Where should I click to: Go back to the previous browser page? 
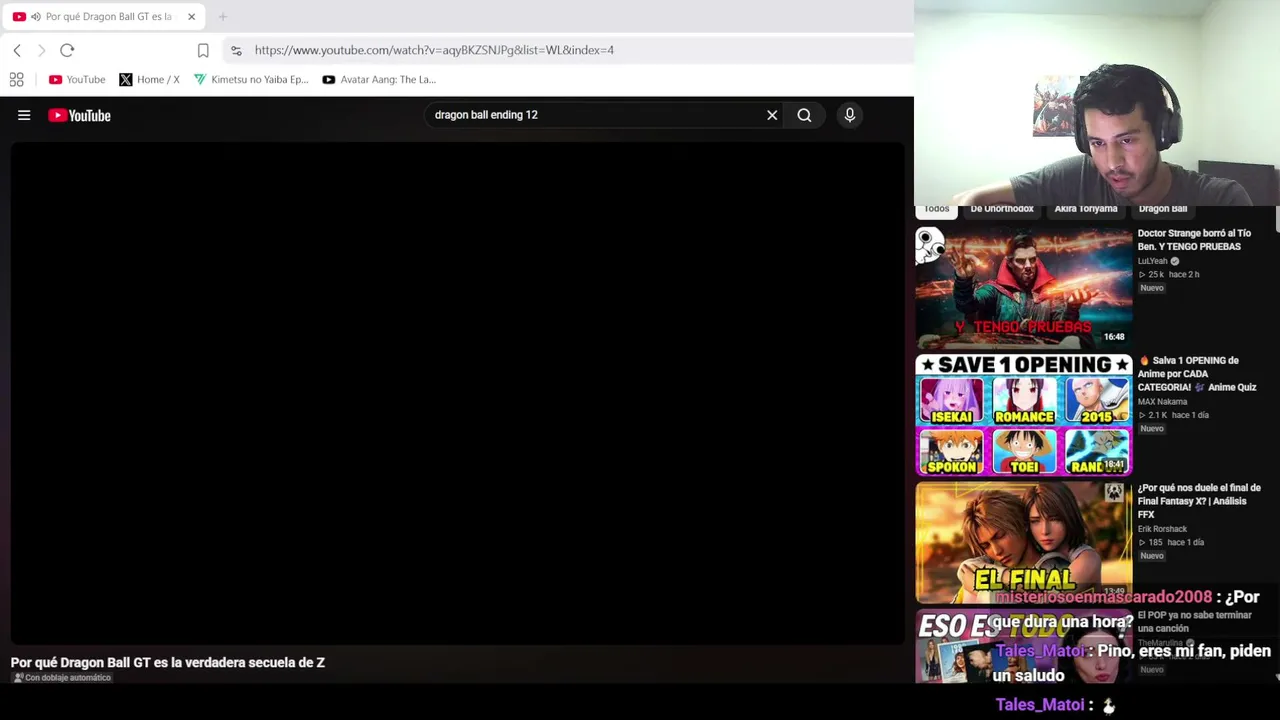point(17,50)
